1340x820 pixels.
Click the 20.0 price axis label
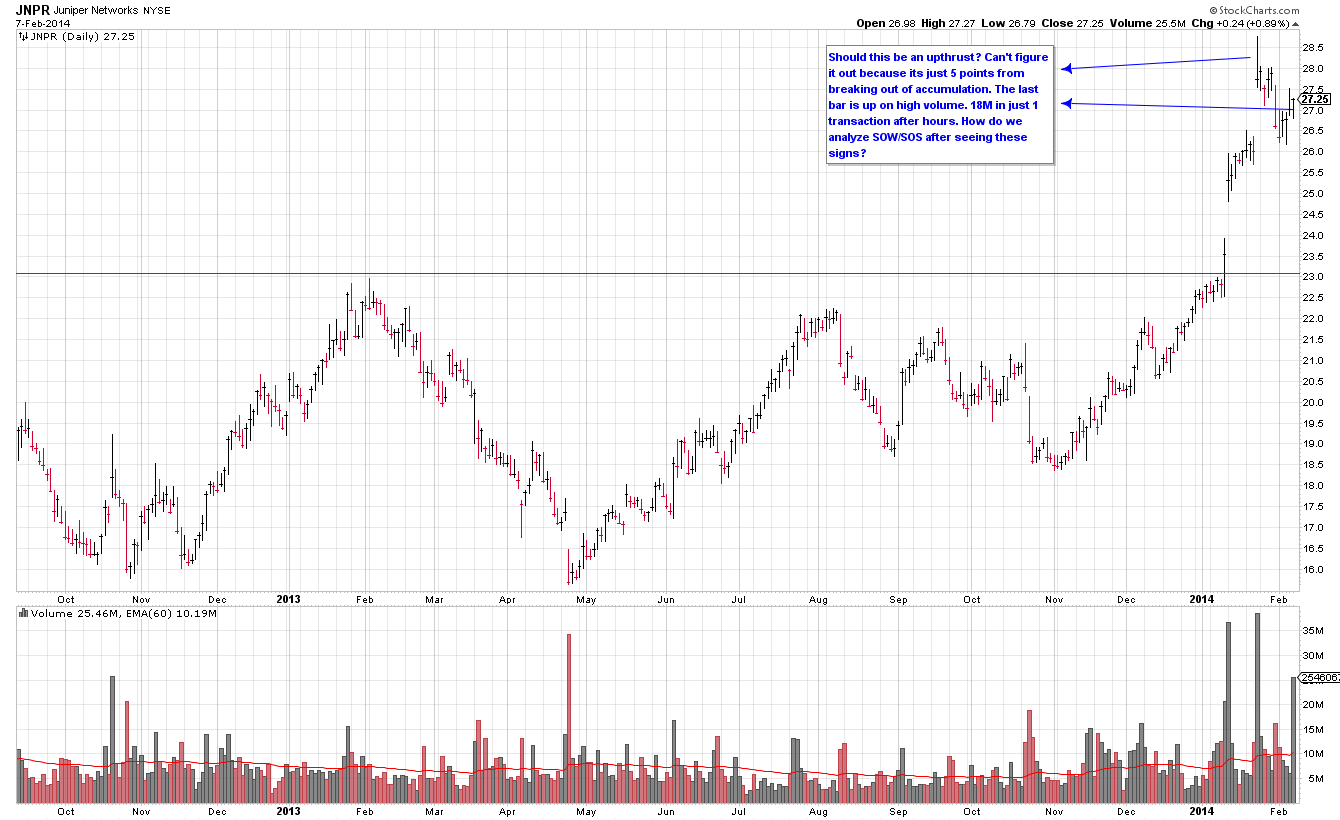(x=1315, y=403)
